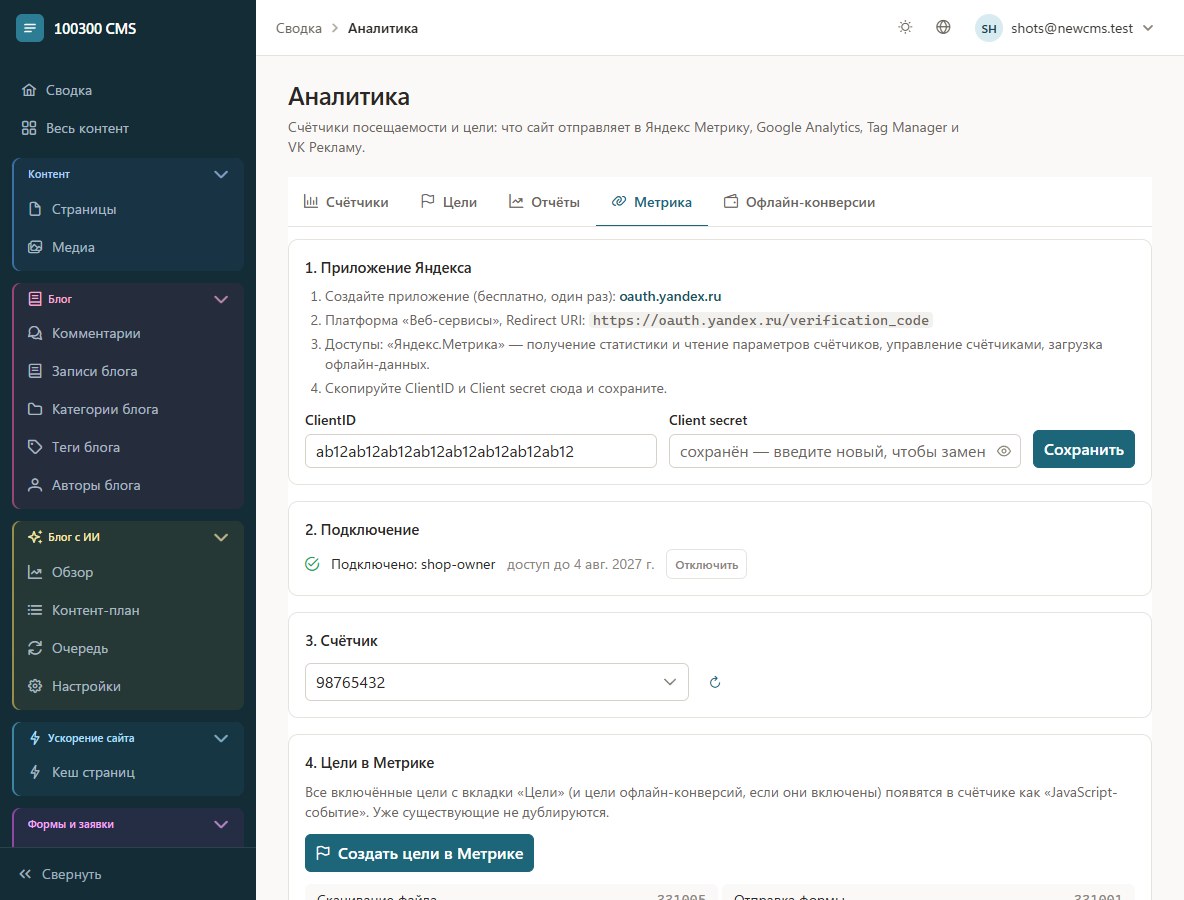The height and width of the screenshot is (900, 1184).
Task: Collapse the Формы и заявки section chevron
Action: [x=220, y=824]
